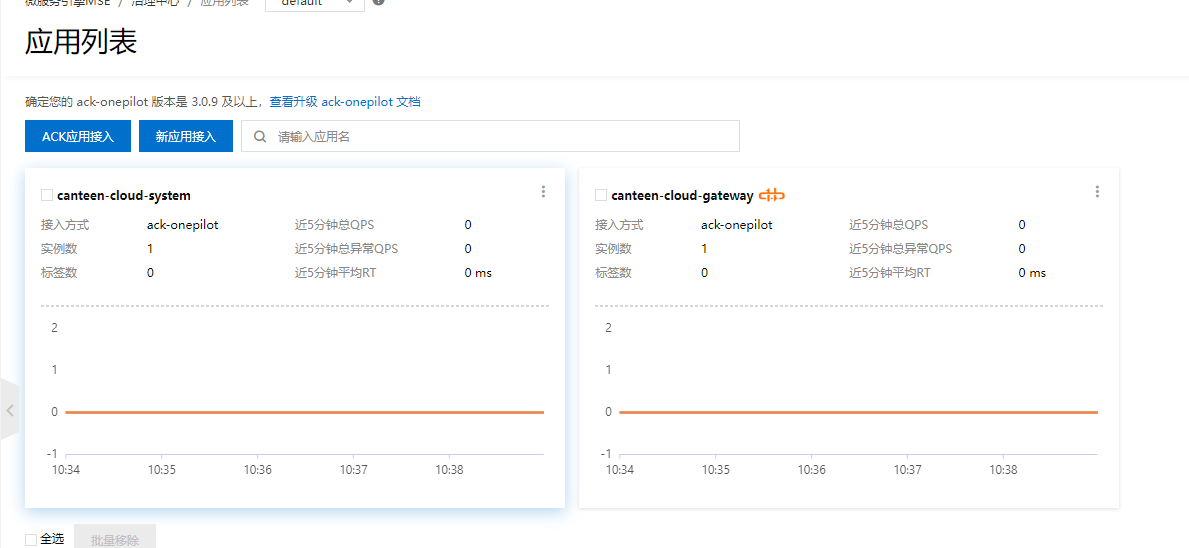
Task: Click the help icon beside namespace dropdown
Action: click(x=379, y=2)
